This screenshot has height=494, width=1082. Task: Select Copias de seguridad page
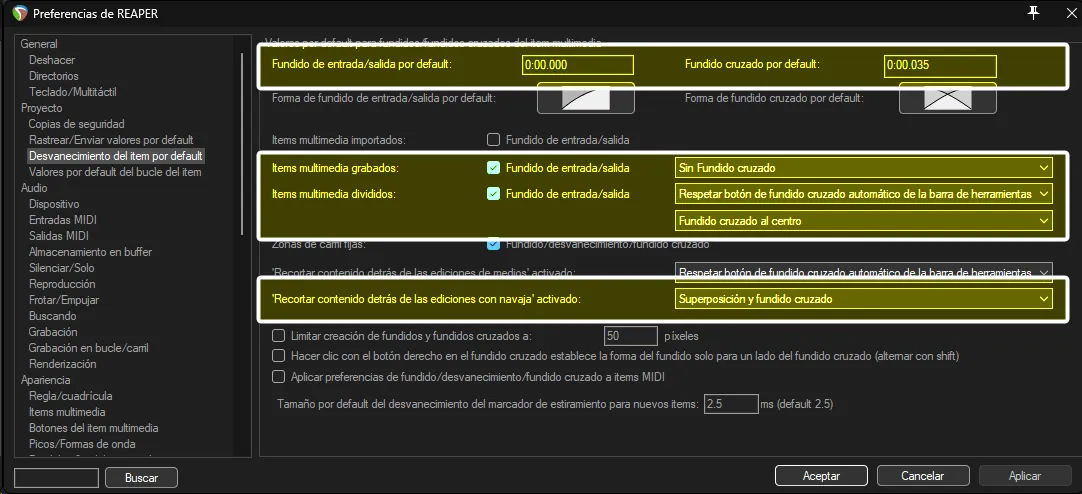click(x=77, y=124)
